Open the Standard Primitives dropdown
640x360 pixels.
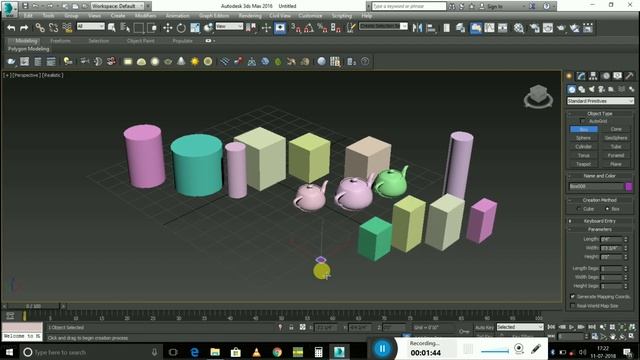point(600,101)
